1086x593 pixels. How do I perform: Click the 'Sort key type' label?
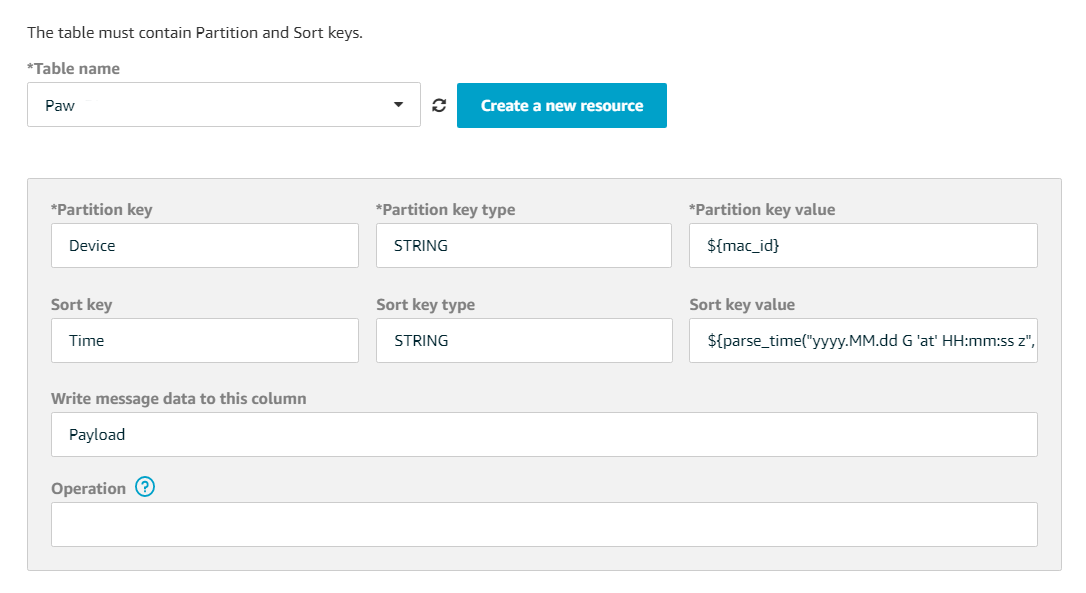click(x=425, y=305)
